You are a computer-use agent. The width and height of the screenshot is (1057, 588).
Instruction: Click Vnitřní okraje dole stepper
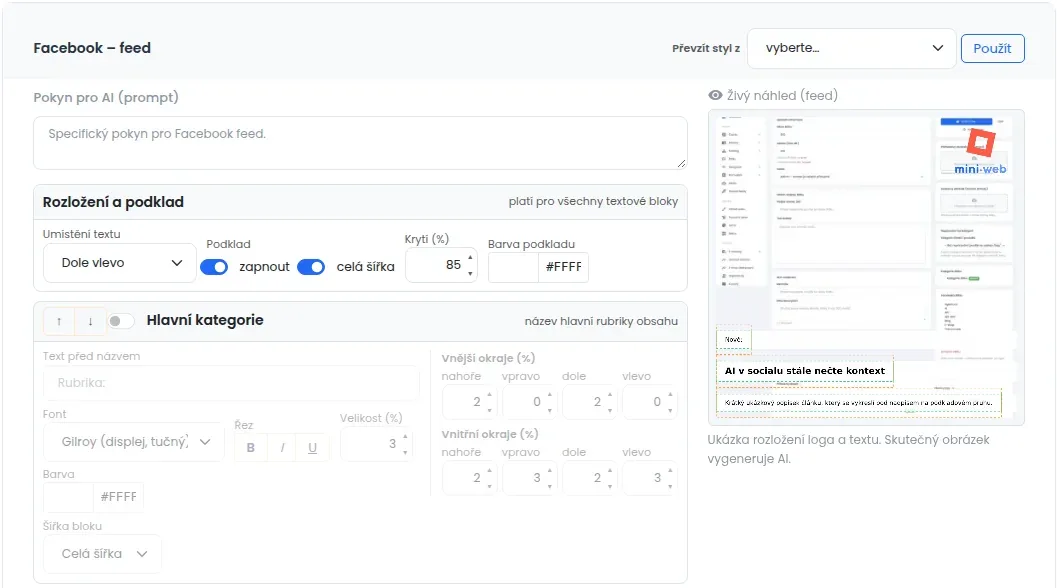pyautogui.click(x=590, y=478)
